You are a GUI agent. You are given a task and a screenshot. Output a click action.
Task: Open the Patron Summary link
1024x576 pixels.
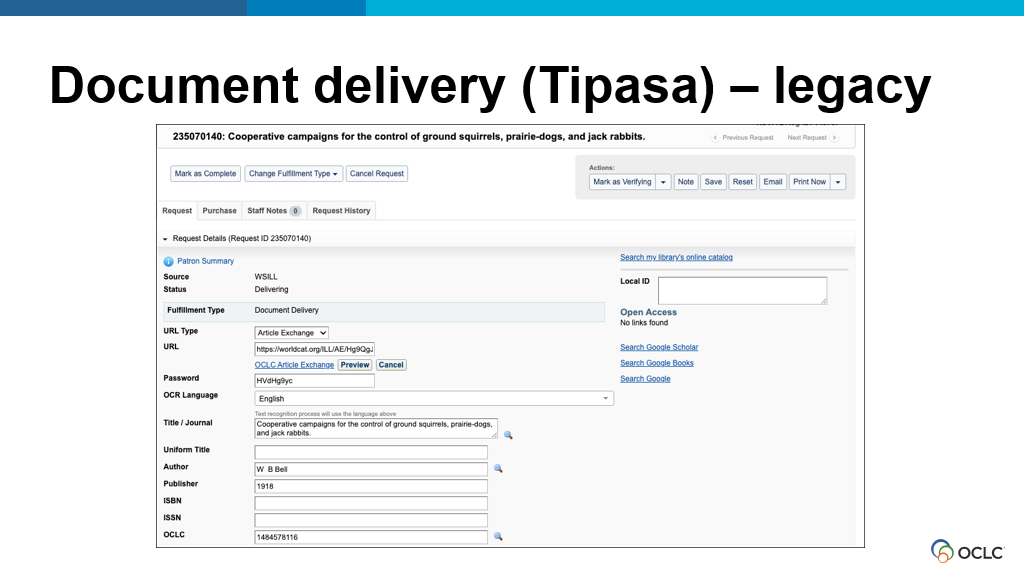[x=205, y=261]
